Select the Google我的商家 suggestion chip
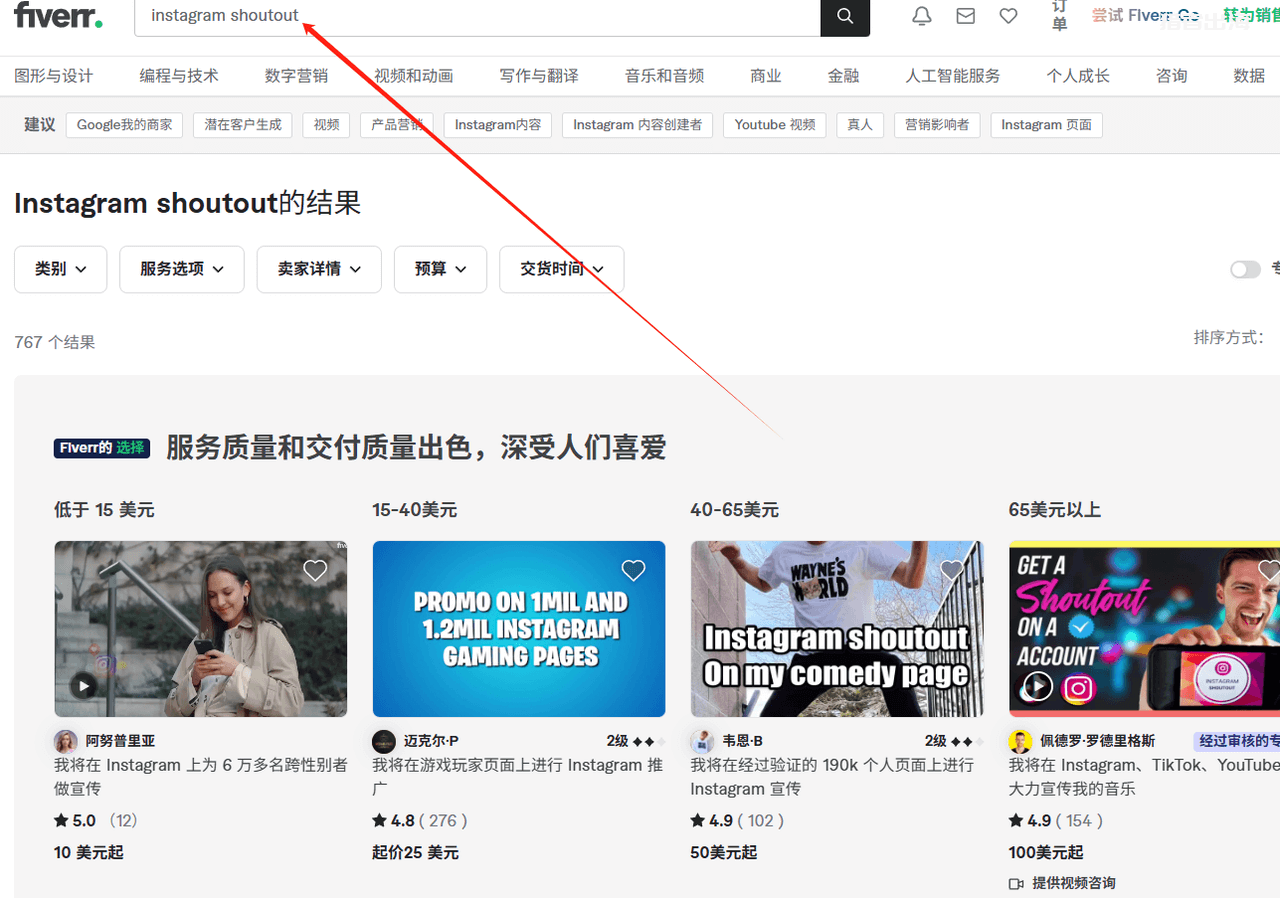This screenshot has height=898, width=1280. tap(125, 125)
